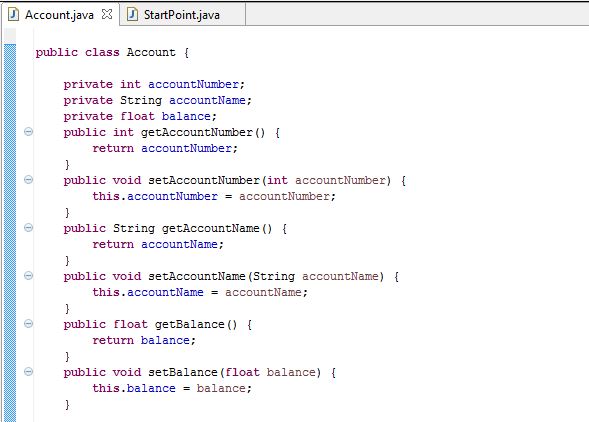This screenshot has width=589, height=422.
Task: Click the accountNumber field in private int declaration
Action: pos(193,84)
